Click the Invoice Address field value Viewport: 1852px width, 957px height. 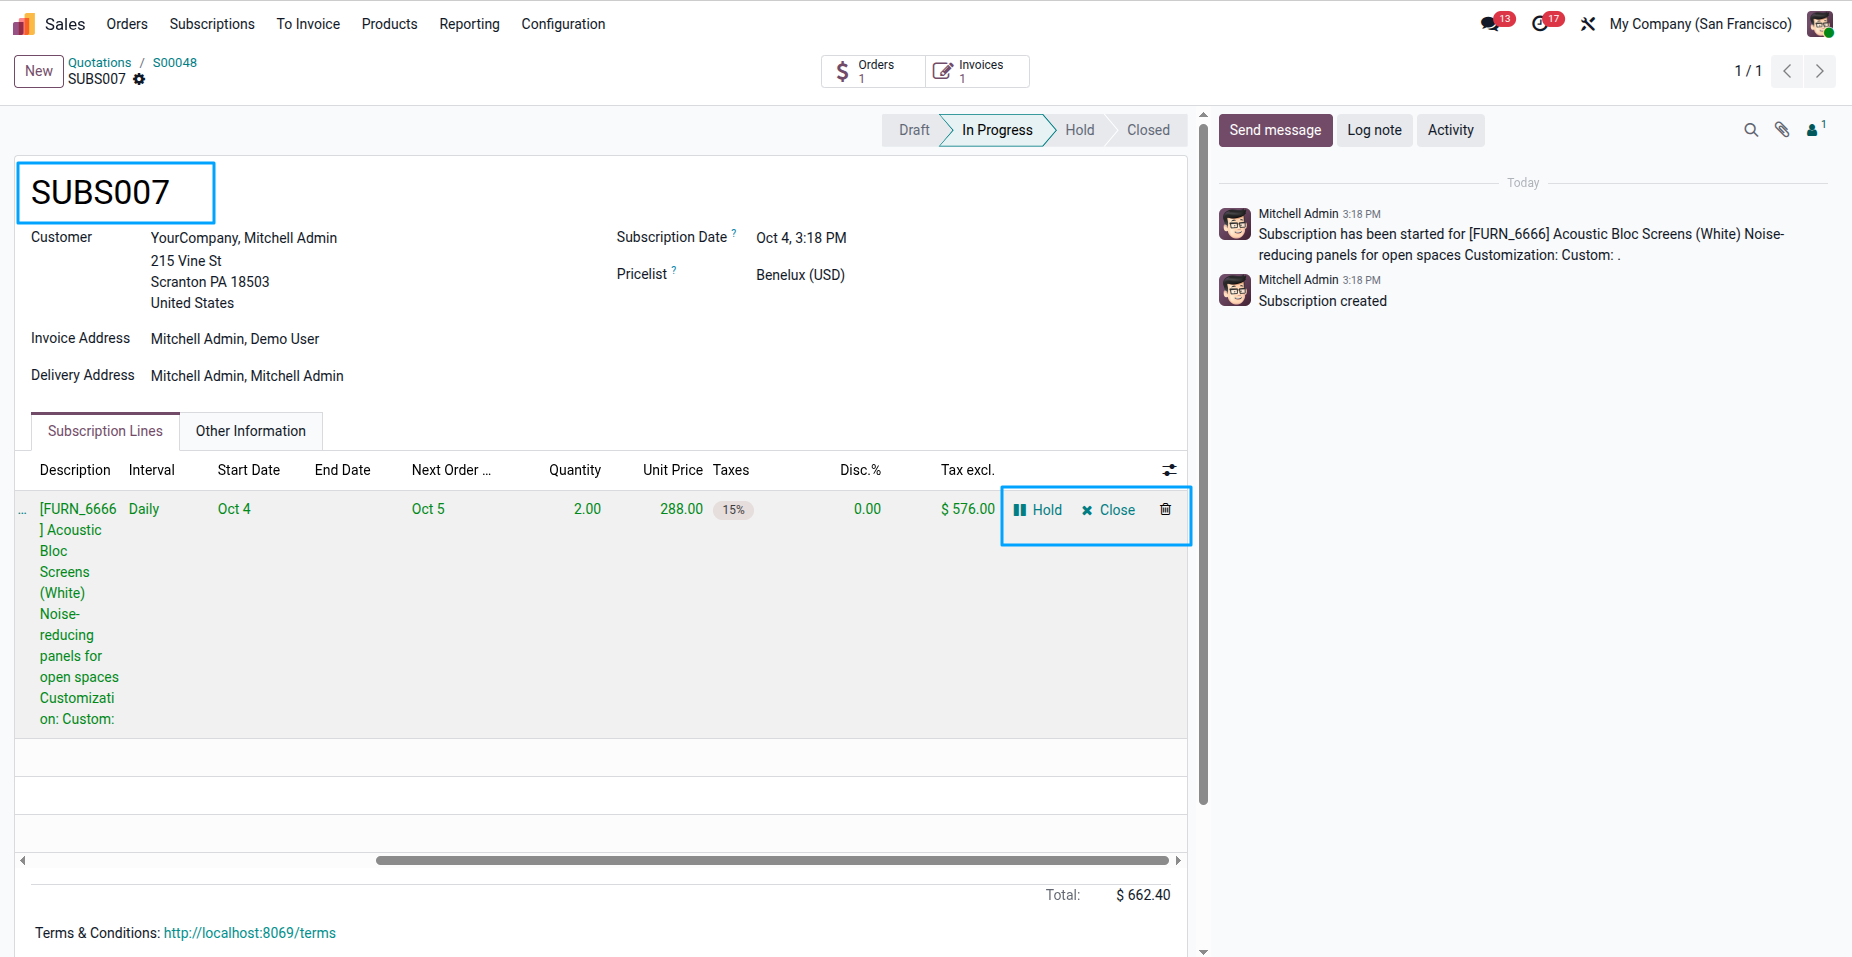pyautogui.click(x=235, y=339)
